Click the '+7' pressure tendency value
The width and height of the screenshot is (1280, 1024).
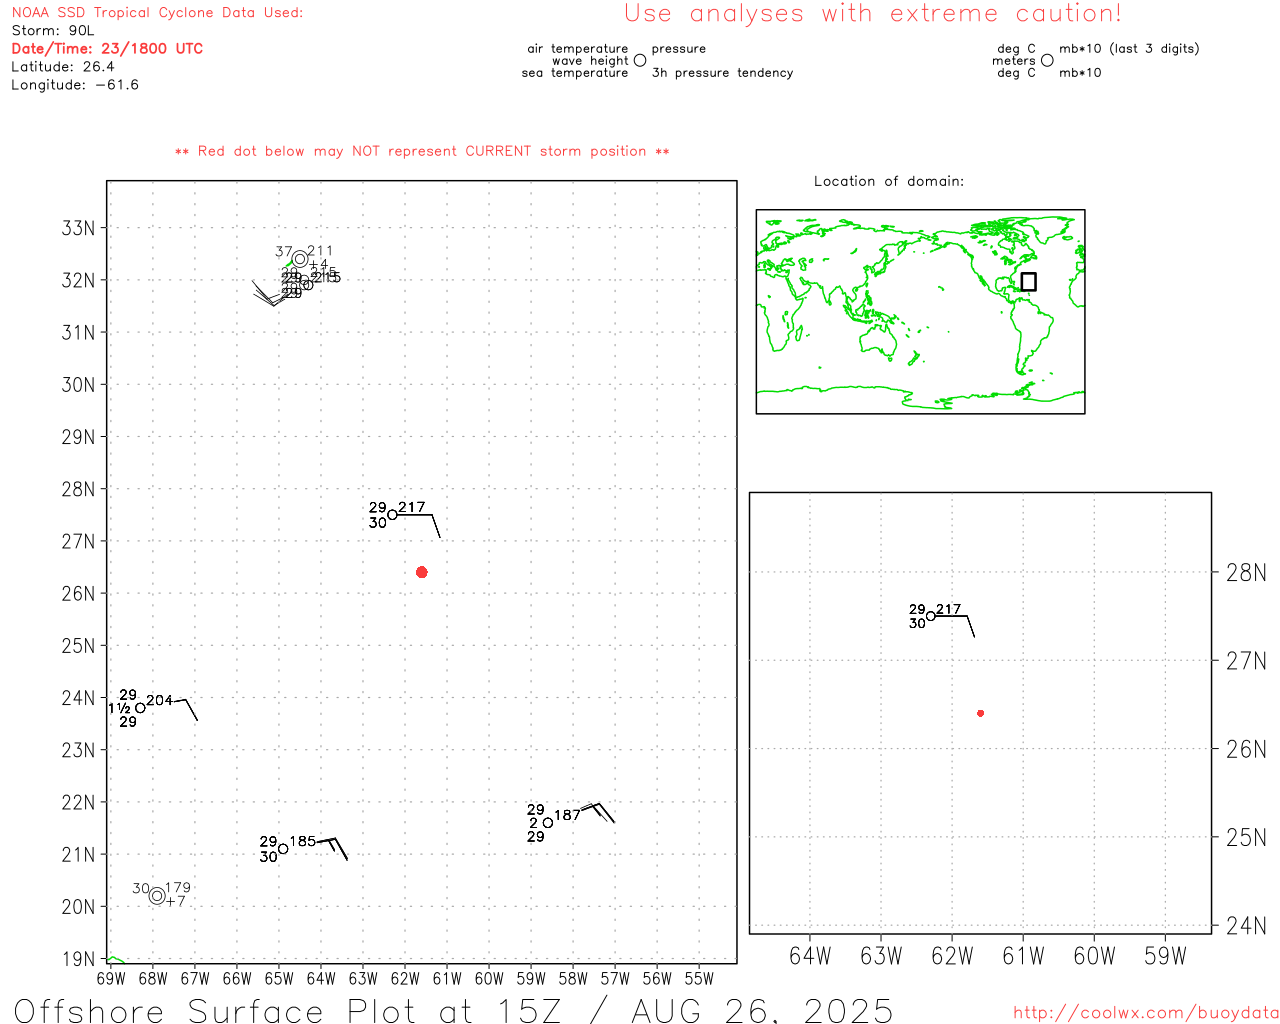click(x=176, y=902)
